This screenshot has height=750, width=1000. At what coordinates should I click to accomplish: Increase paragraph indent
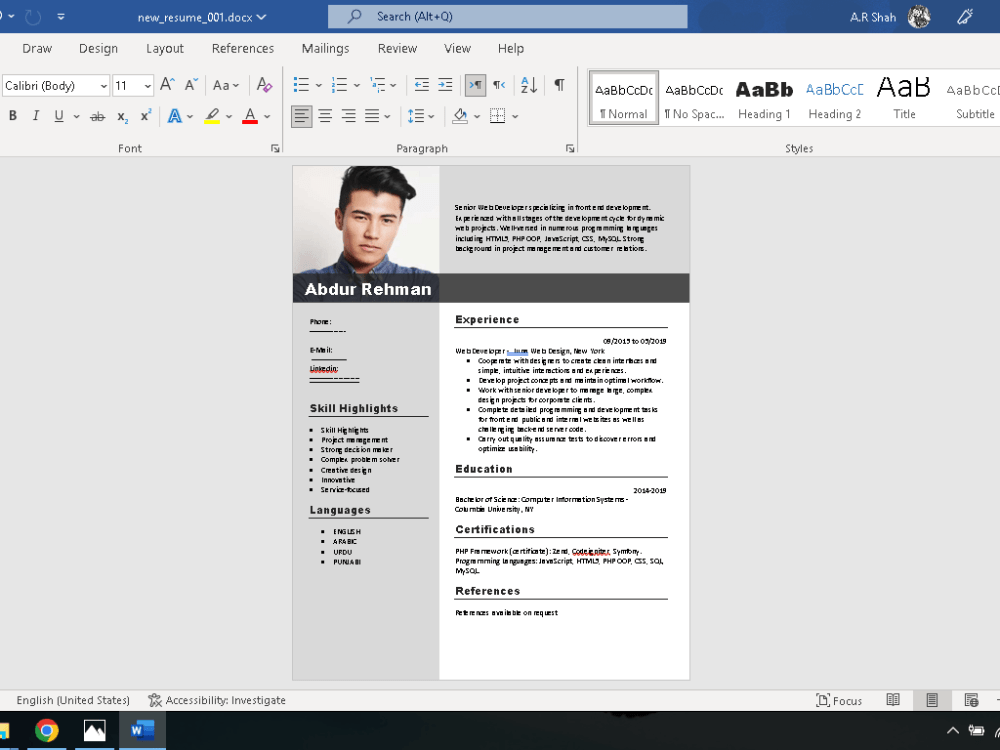pos(445,85)
